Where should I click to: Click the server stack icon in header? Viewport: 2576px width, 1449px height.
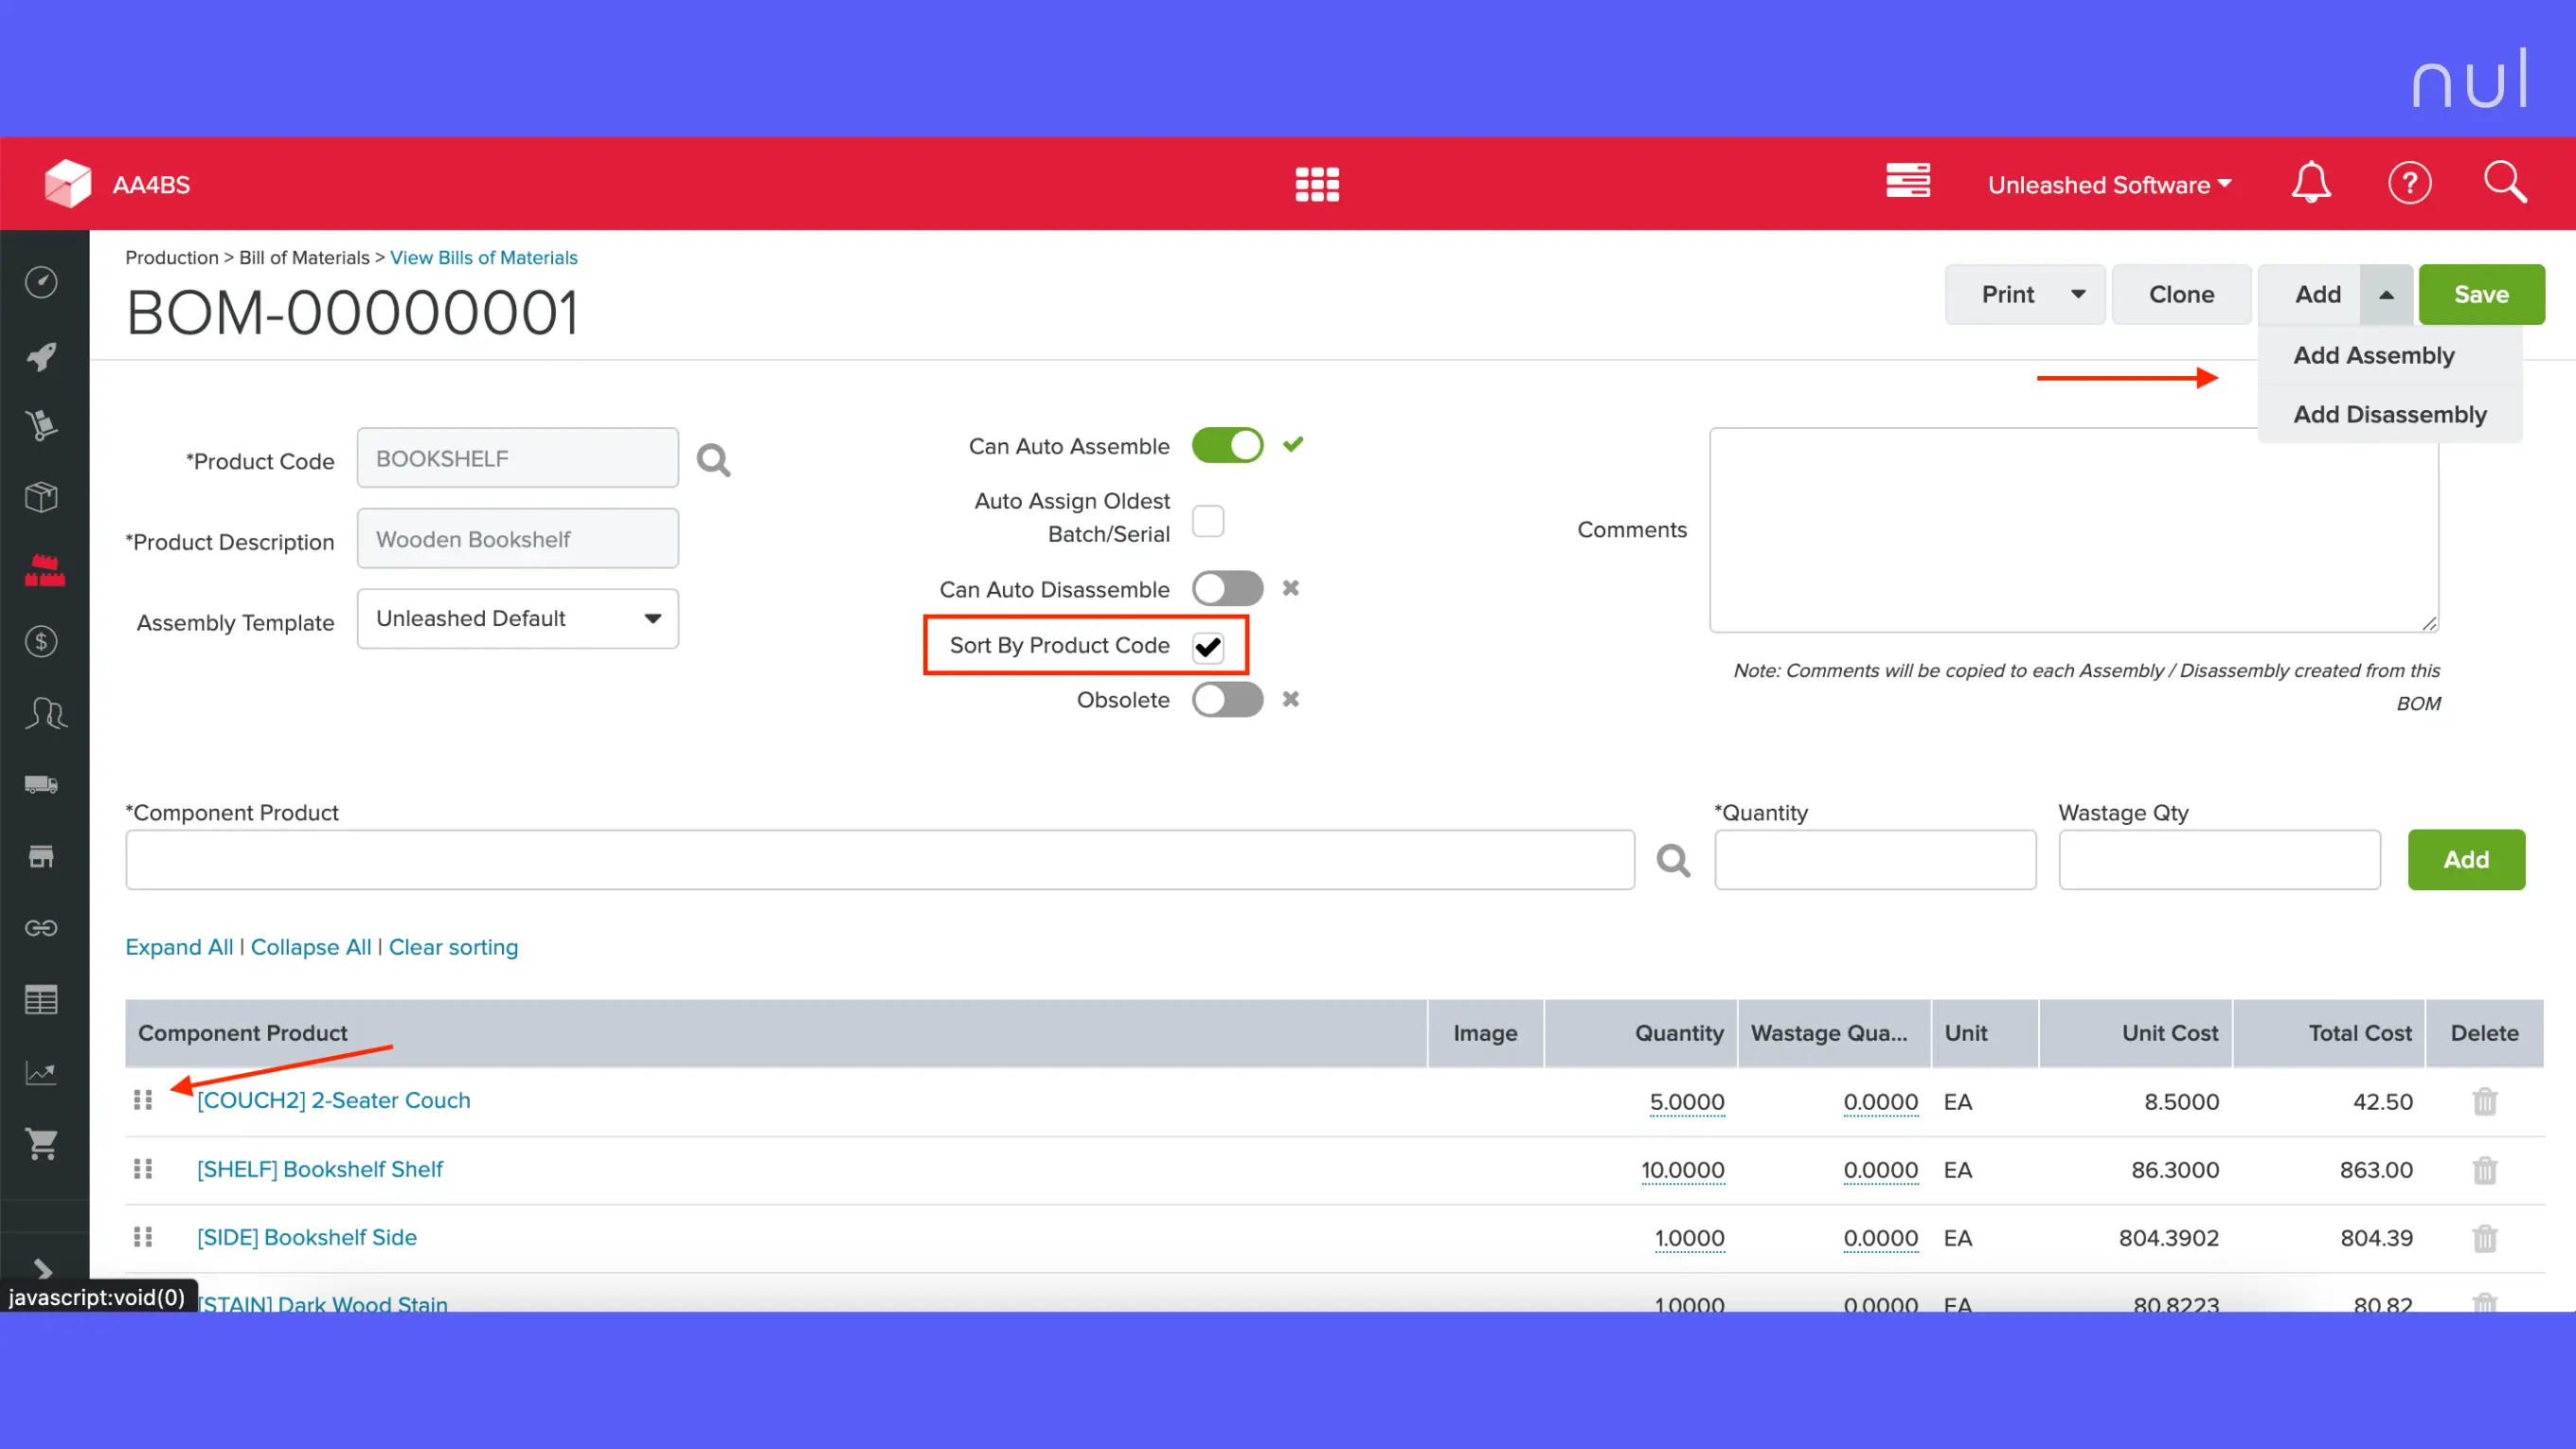tap(1908, 181)
